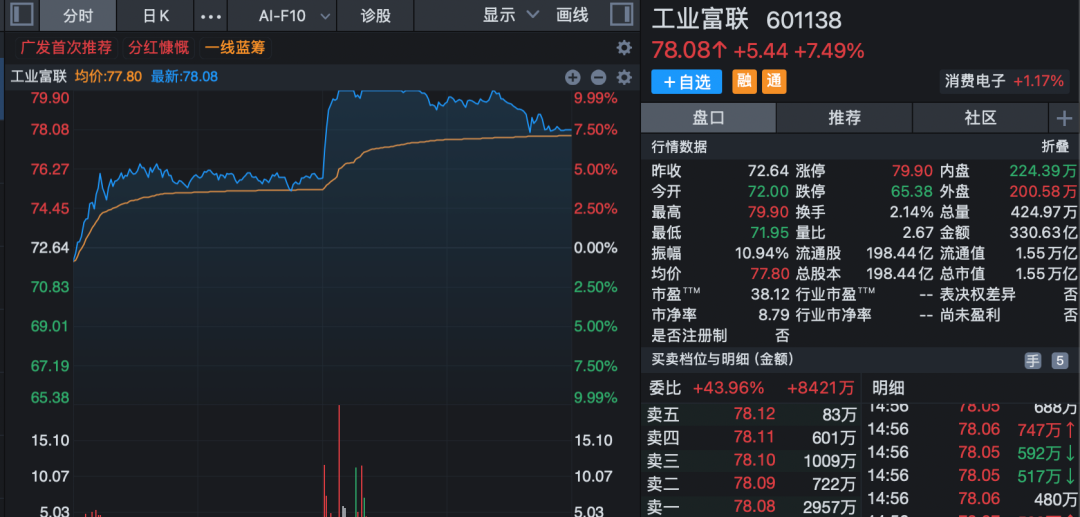Viewport: 1080px width, 517px height.
Task: Select the 卖一 order row at 78.08
Action: (751, 507)
